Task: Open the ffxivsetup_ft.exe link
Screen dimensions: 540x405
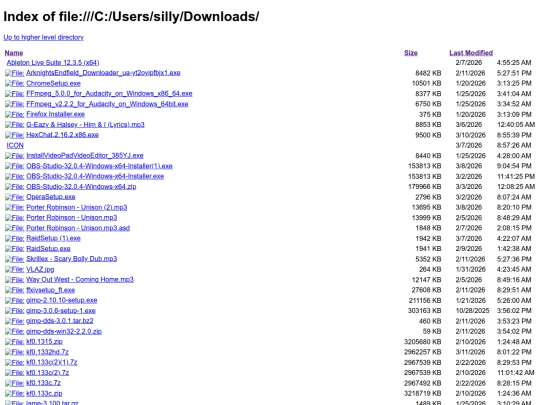Action: (50, 290)
